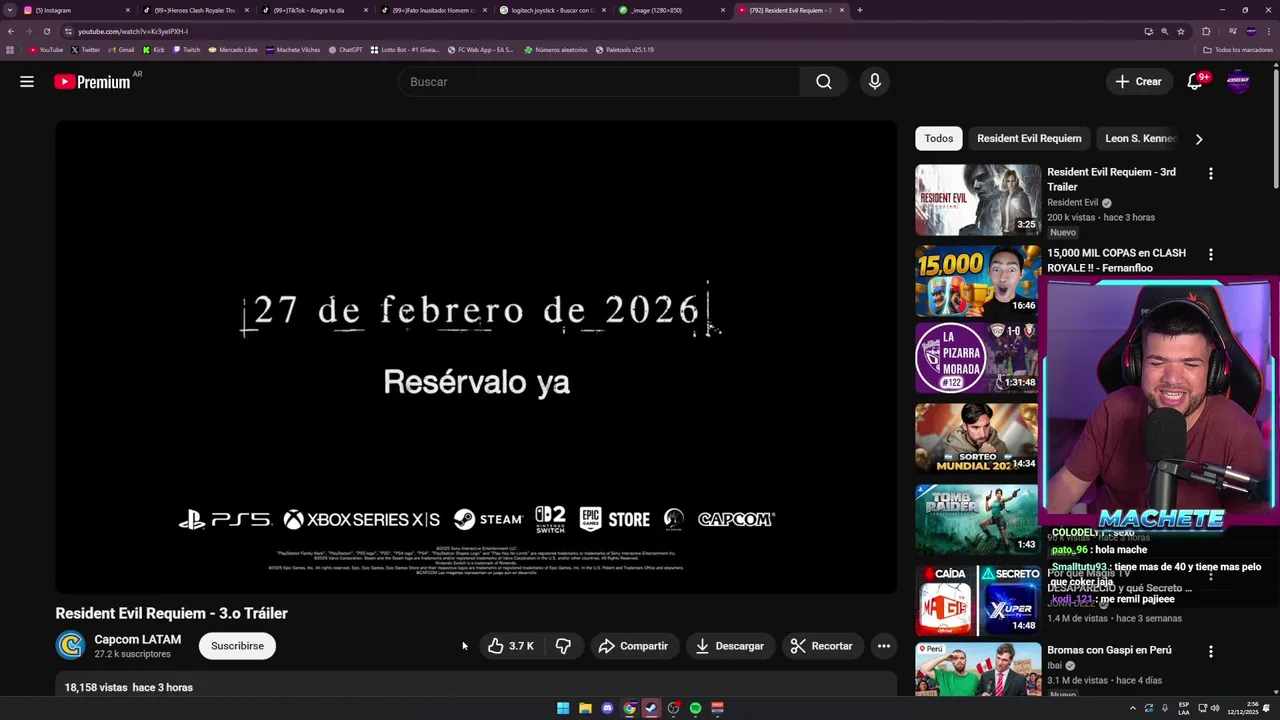Switch to the Instagram browser tab
This screenshot has height=720, width=1280.
(x=75, y=10)
